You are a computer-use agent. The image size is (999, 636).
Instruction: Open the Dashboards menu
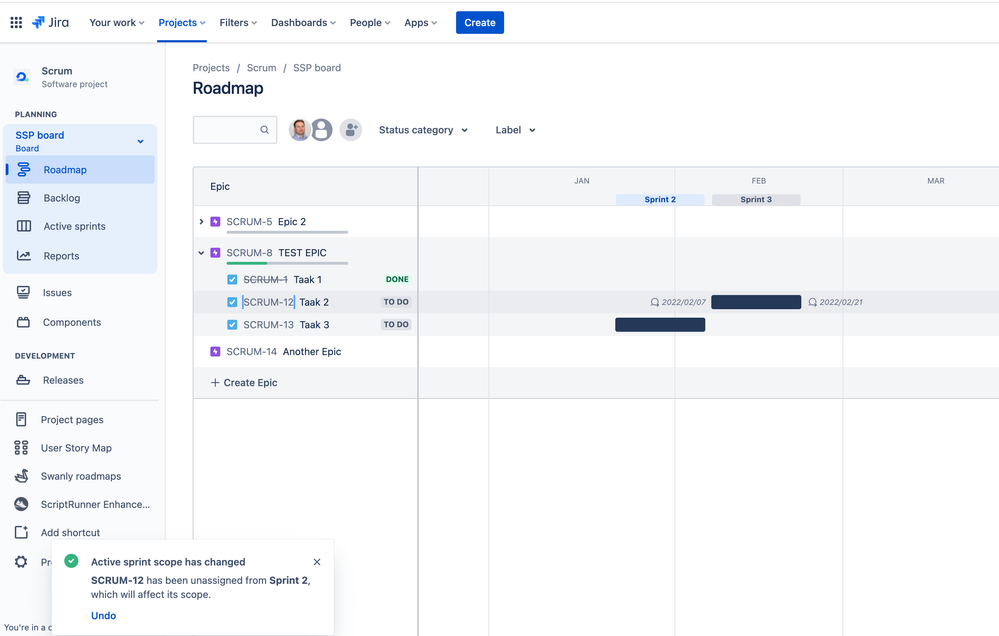pyautogui.click(x=304, y=22)
